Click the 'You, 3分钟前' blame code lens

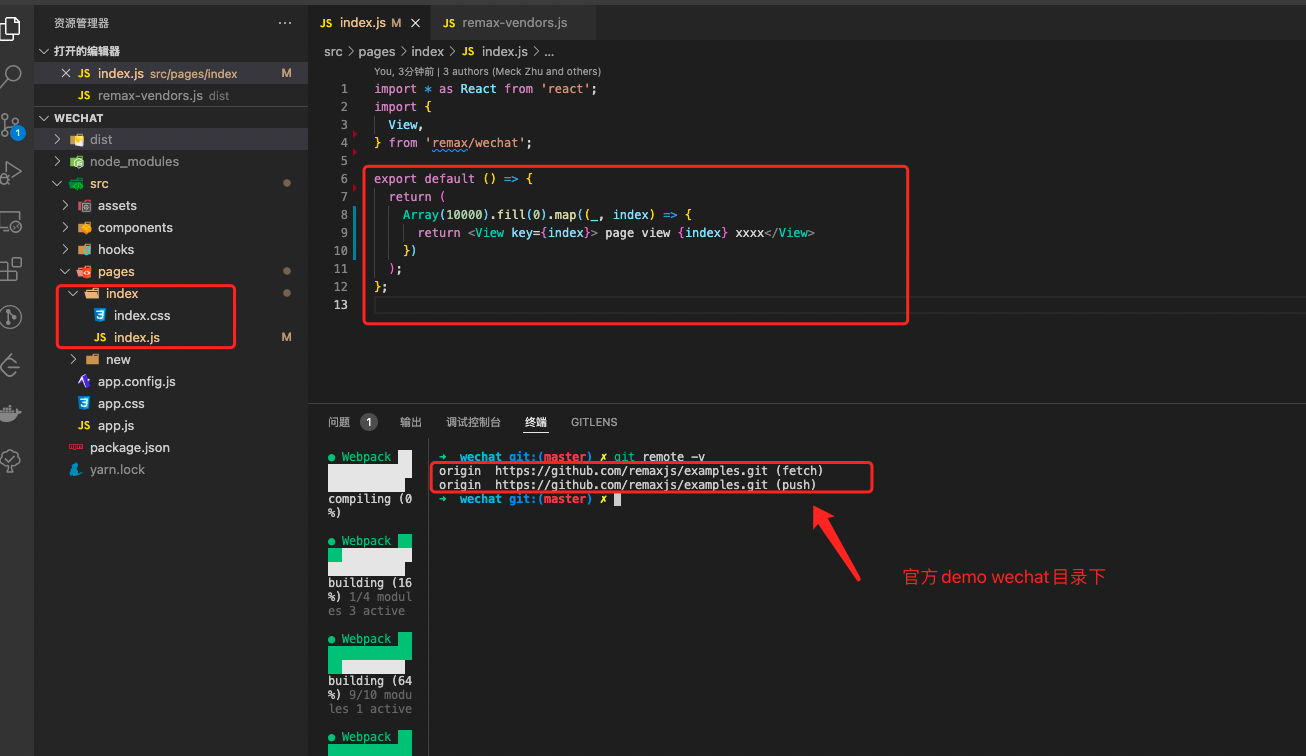tap(404, 72)
